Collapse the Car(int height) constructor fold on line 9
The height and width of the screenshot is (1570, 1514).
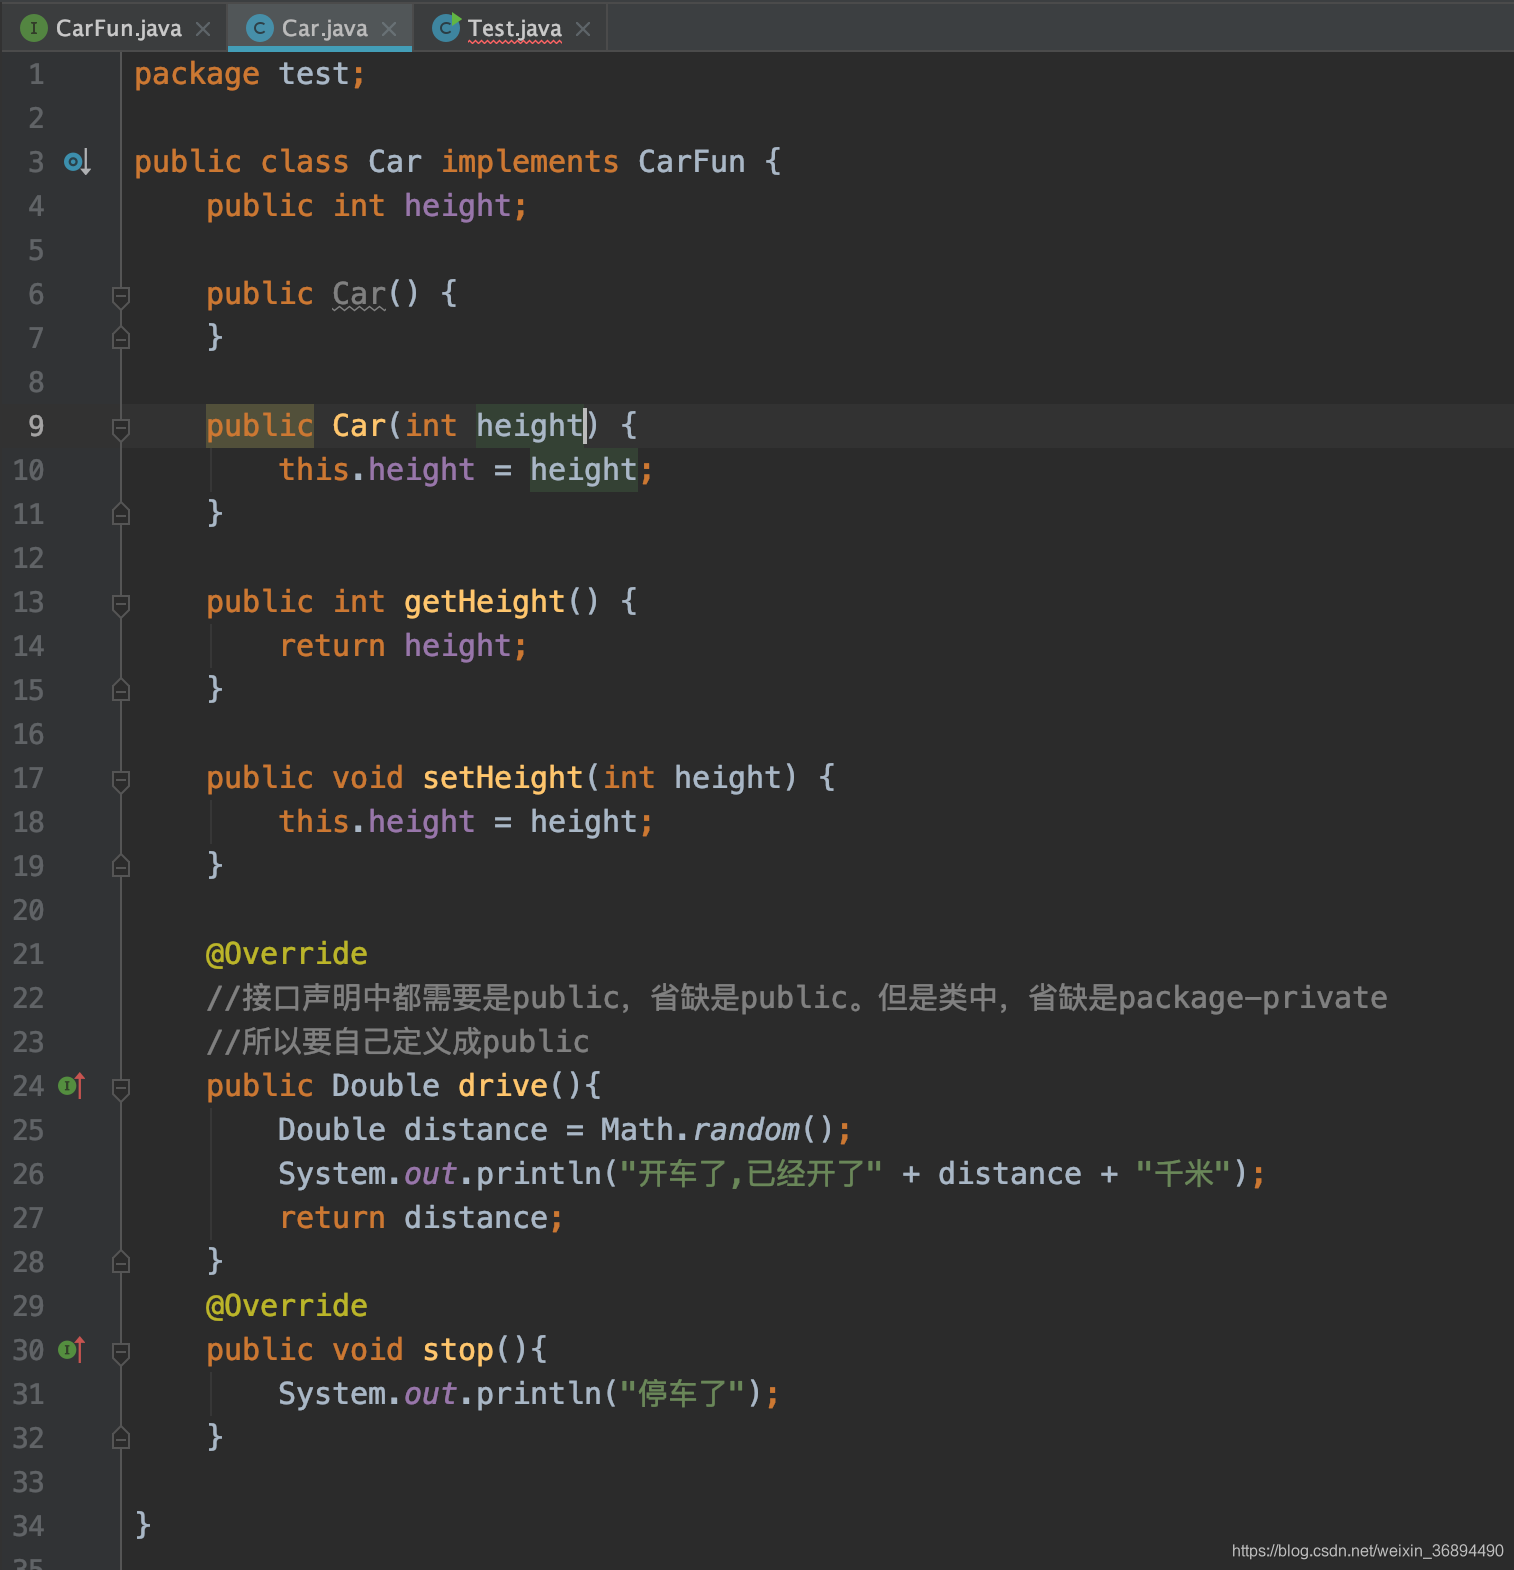point(121,428)
